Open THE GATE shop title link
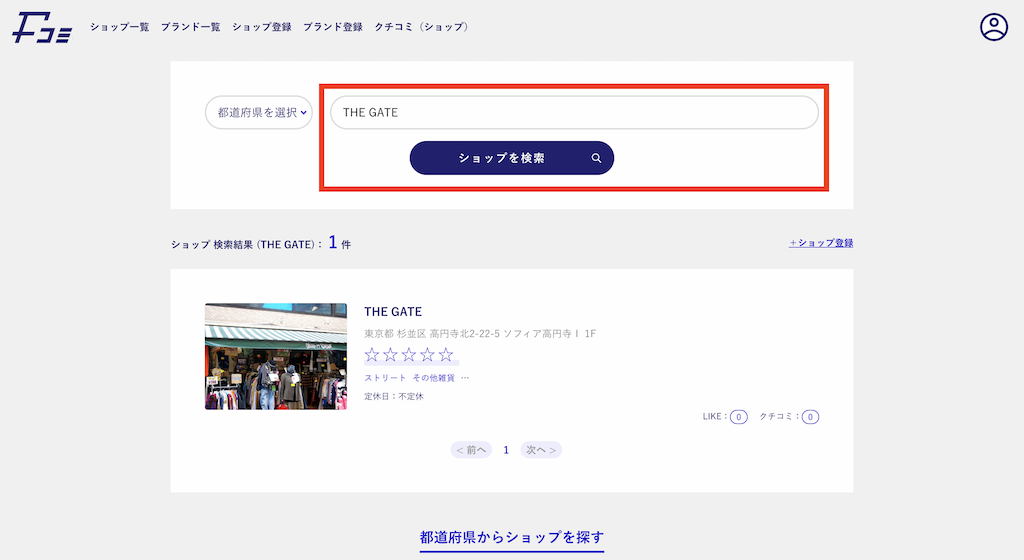Viewport: 1024px width, 560px height. pyautogui.click(x=393, y=312)
